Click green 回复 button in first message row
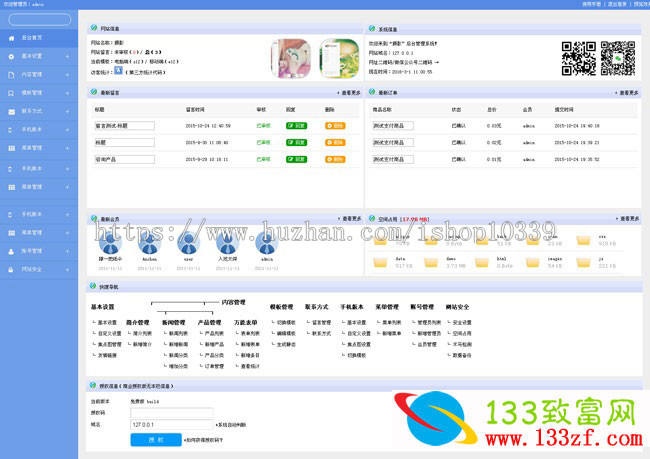 coord(296,126)
